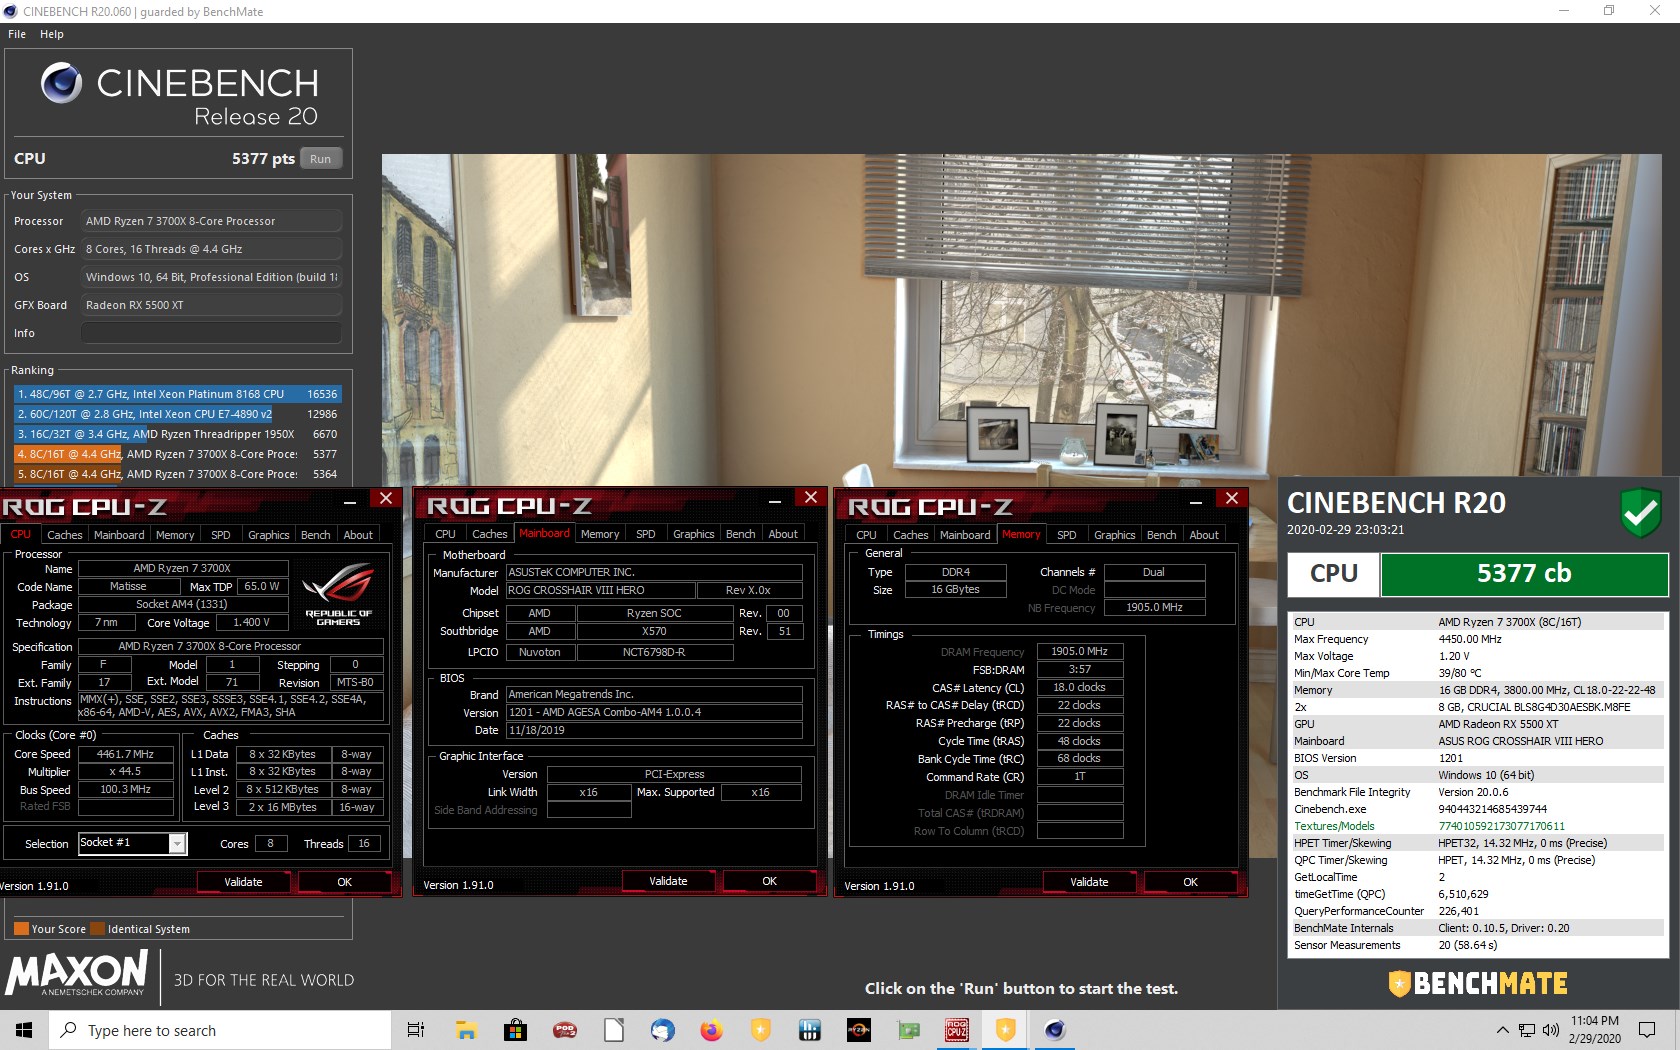Click the empty Info field in Your System
Image resolution: width=1680 pixels, height=1050 pixels.
211,333
